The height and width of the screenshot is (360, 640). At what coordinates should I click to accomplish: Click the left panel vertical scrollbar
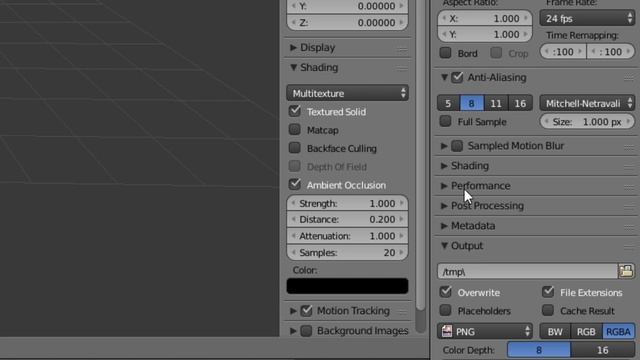click(420, 155)
